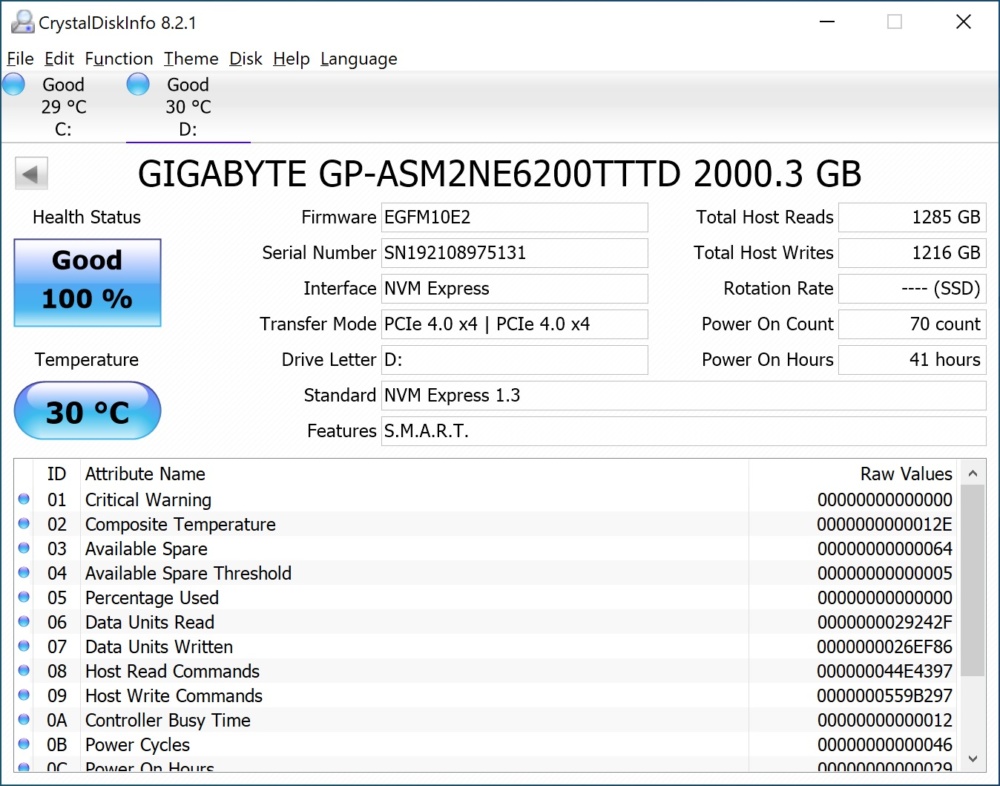Switch to the C: drive tab
This screenshot has width=1000, height=786.
(63, 107)
